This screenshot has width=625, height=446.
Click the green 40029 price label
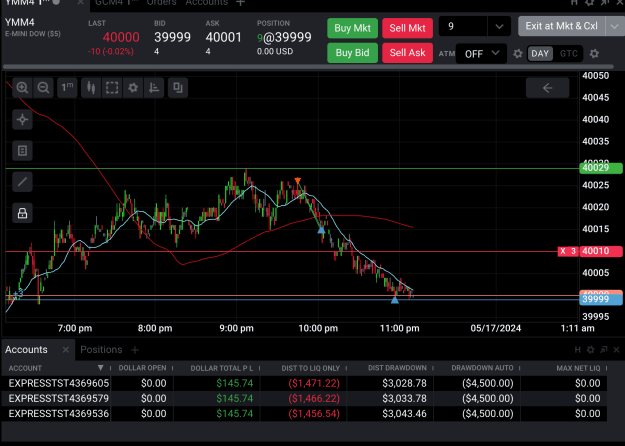coord(601,168)
